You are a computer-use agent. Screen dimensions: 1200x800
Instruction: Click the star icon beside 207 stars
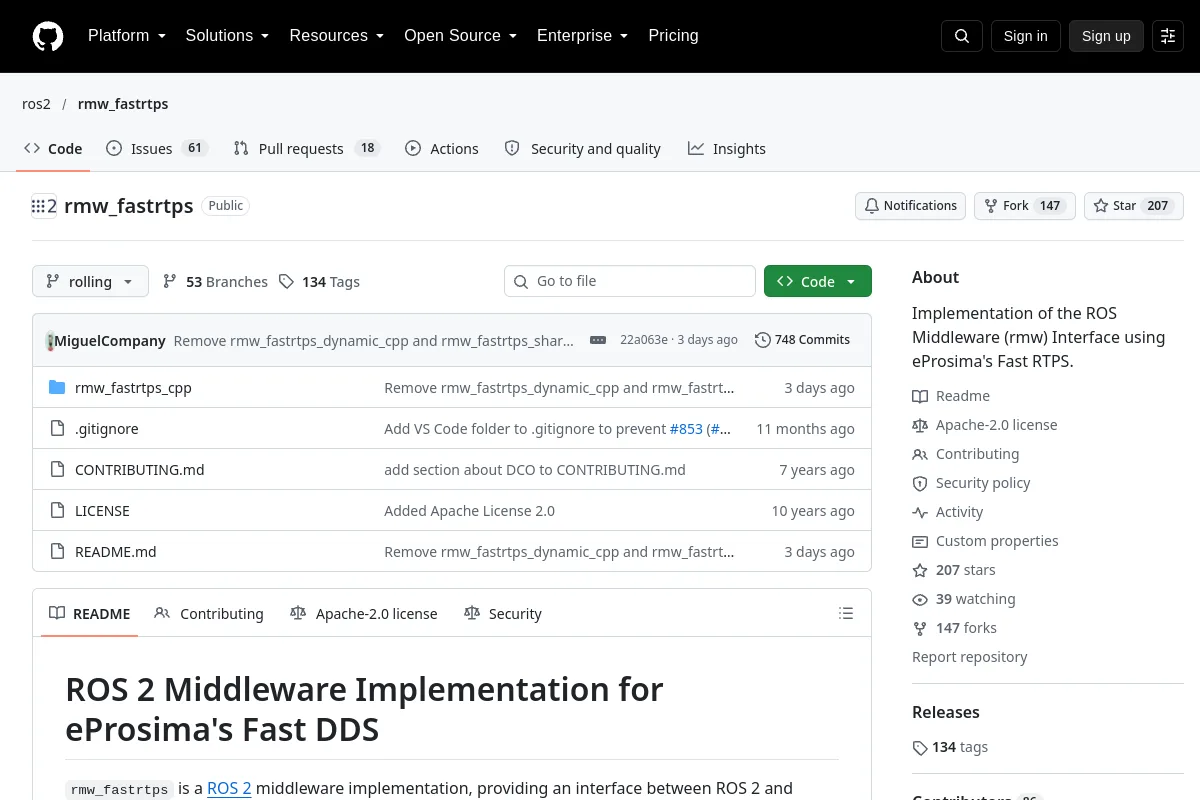pos(920,571)
